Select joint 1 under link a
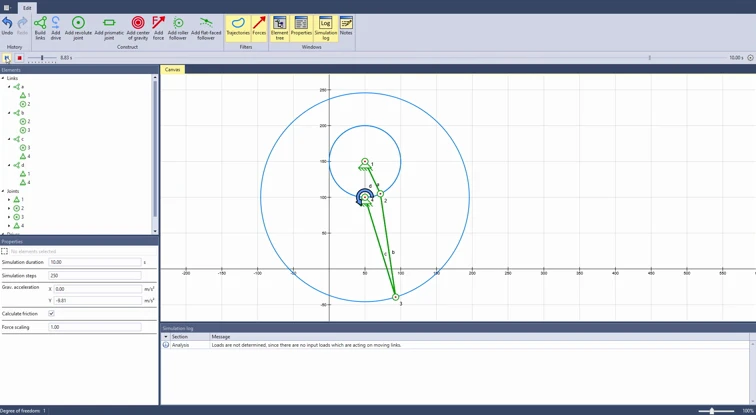 click(x=25, y=95)
